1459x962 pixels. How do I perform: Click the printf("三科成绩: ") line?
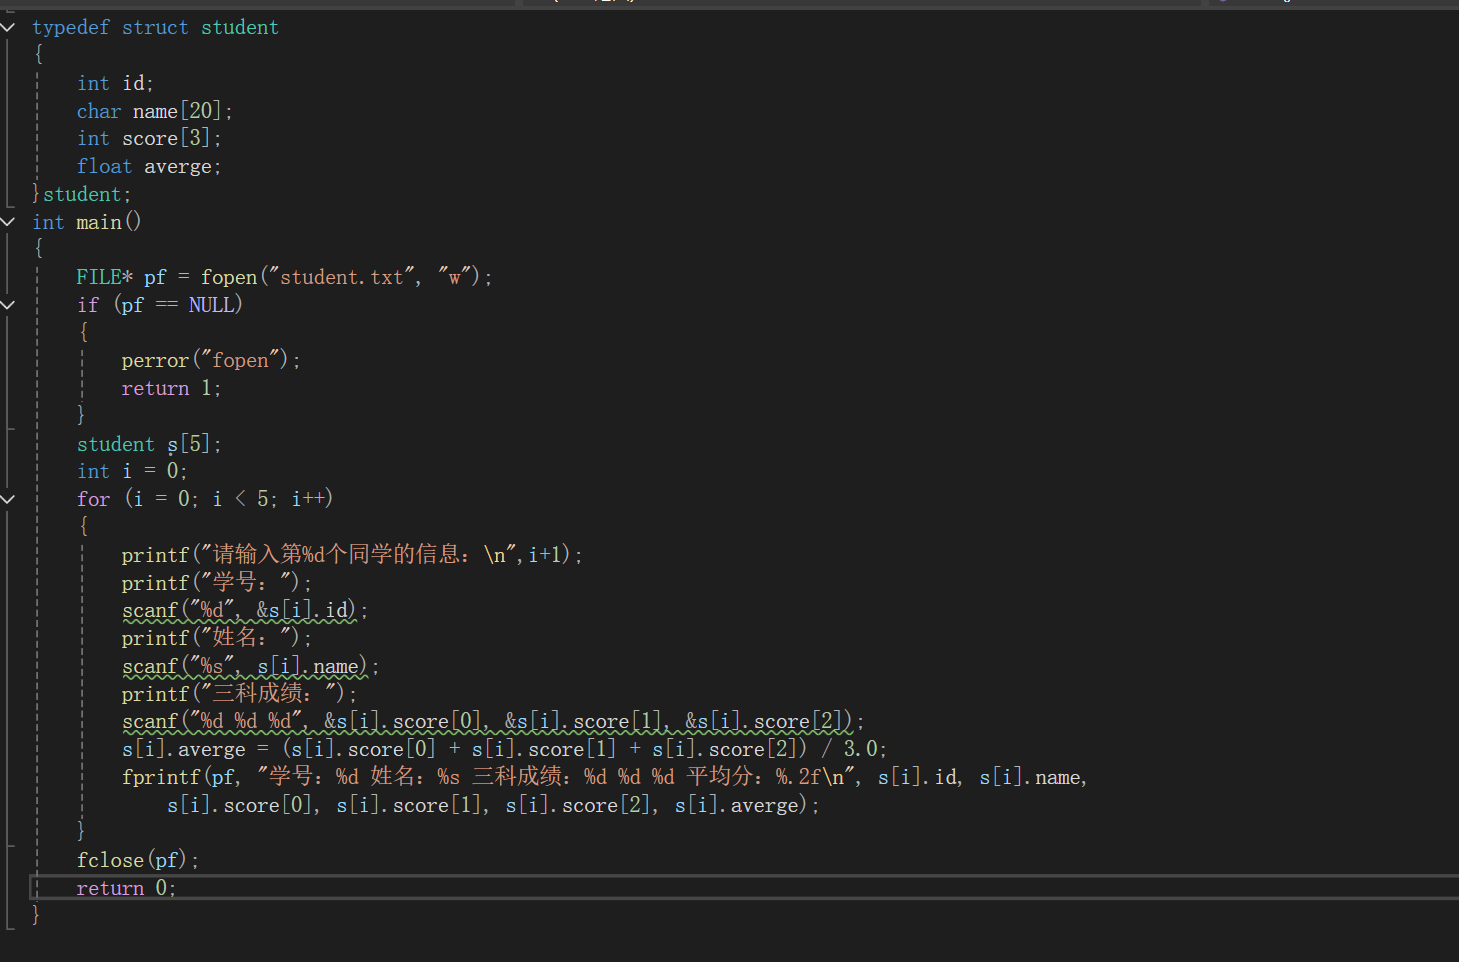pos(239,694)
